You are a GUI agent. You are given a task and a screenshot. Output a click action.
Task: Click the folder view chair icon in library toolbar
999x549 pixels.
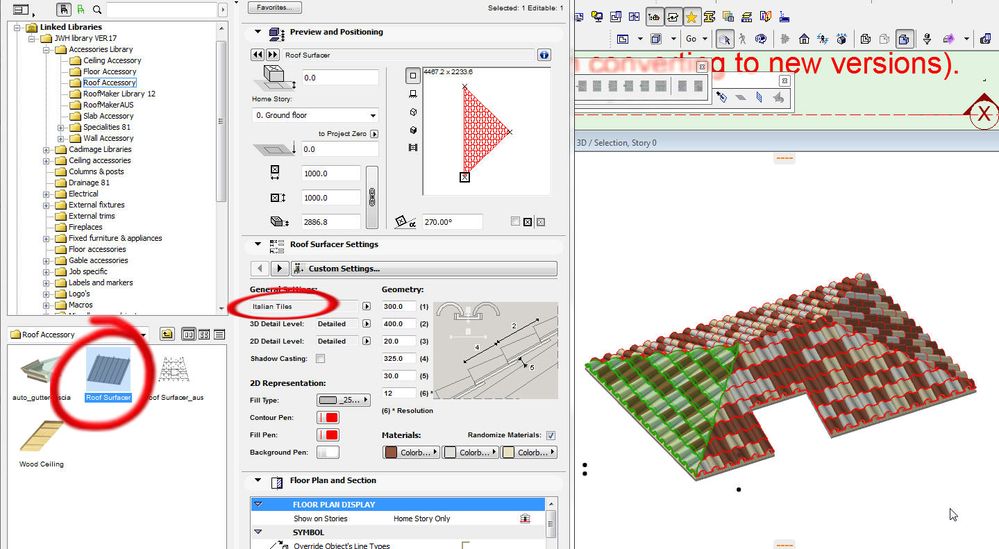tap(64, 10)
